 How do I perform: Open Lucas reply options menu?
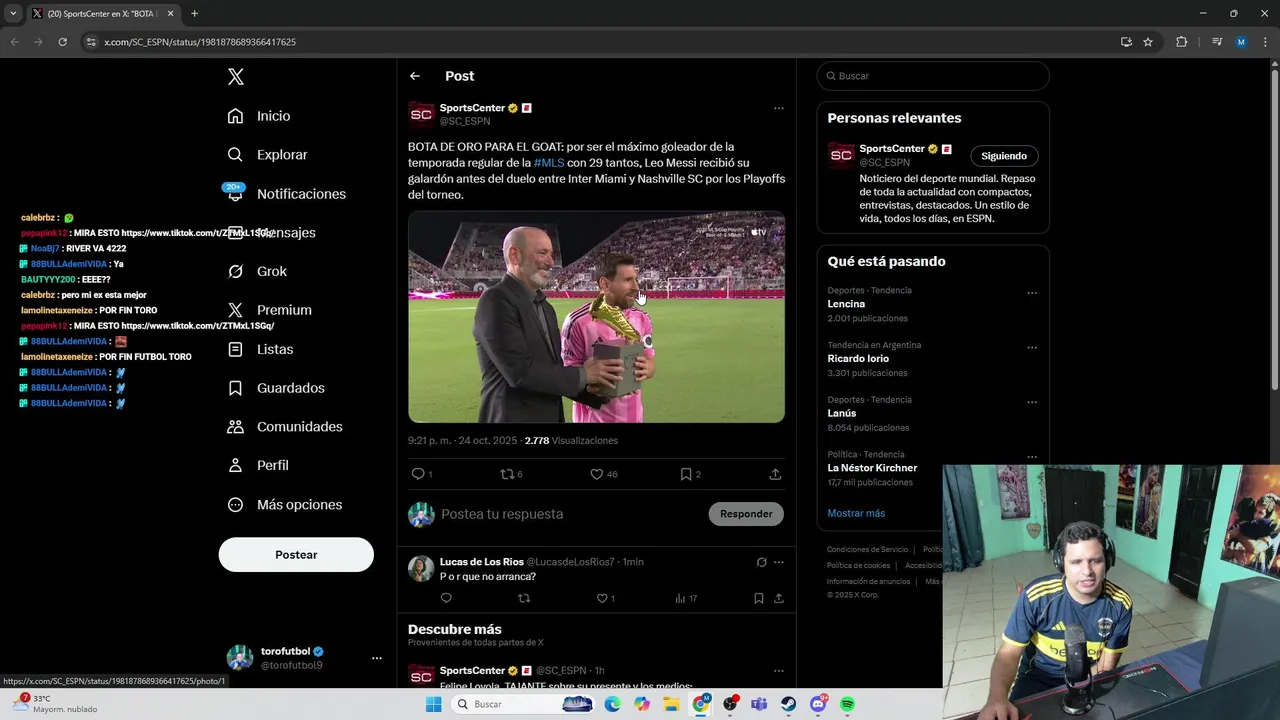(x=779, y=562)
